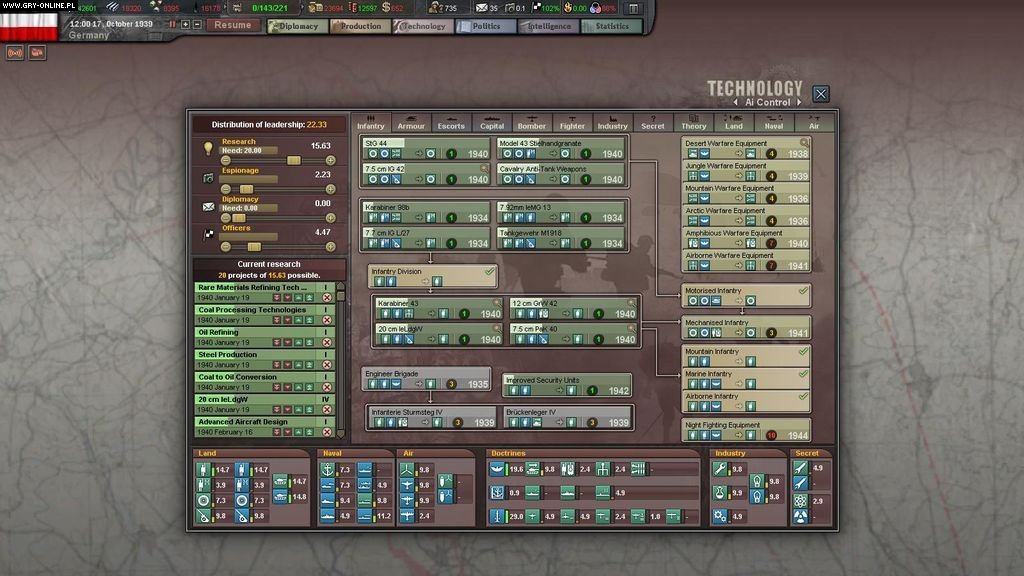Open the Fighter technology tab
This screenshot has height=576, width=1024.
point(572,122)
